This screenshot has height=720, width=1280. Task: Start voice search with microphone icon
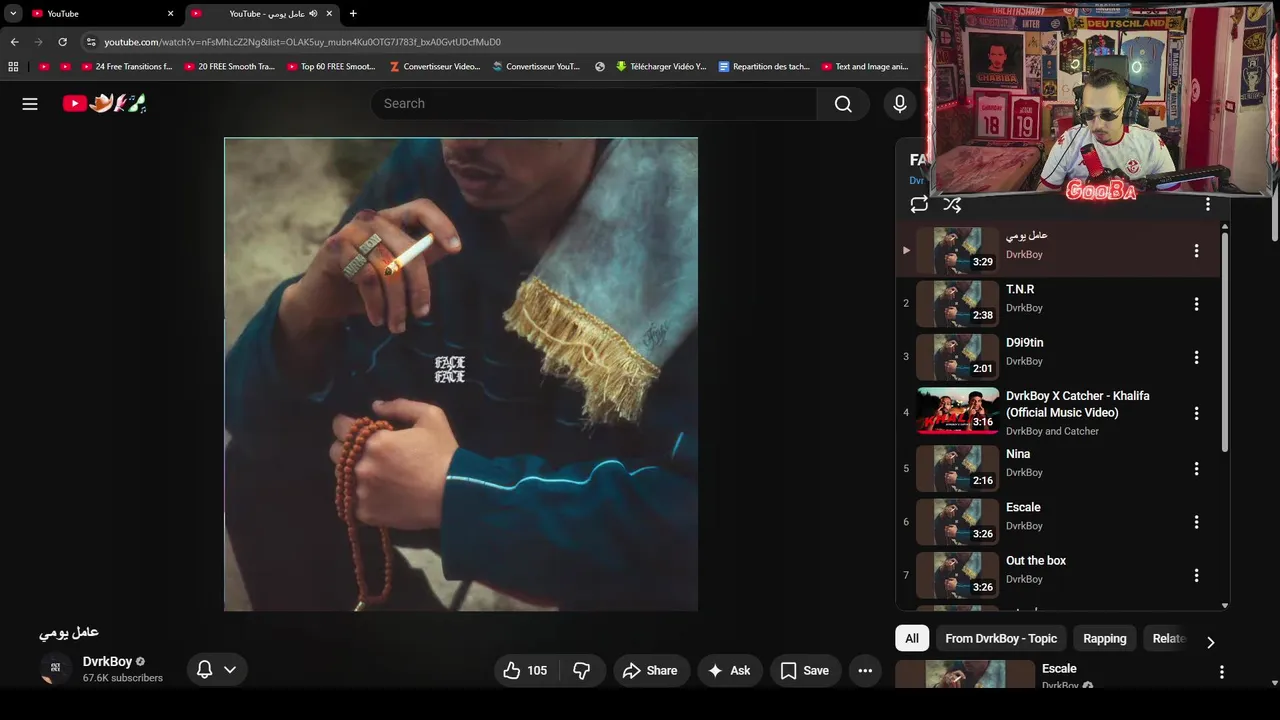(899, 104)
